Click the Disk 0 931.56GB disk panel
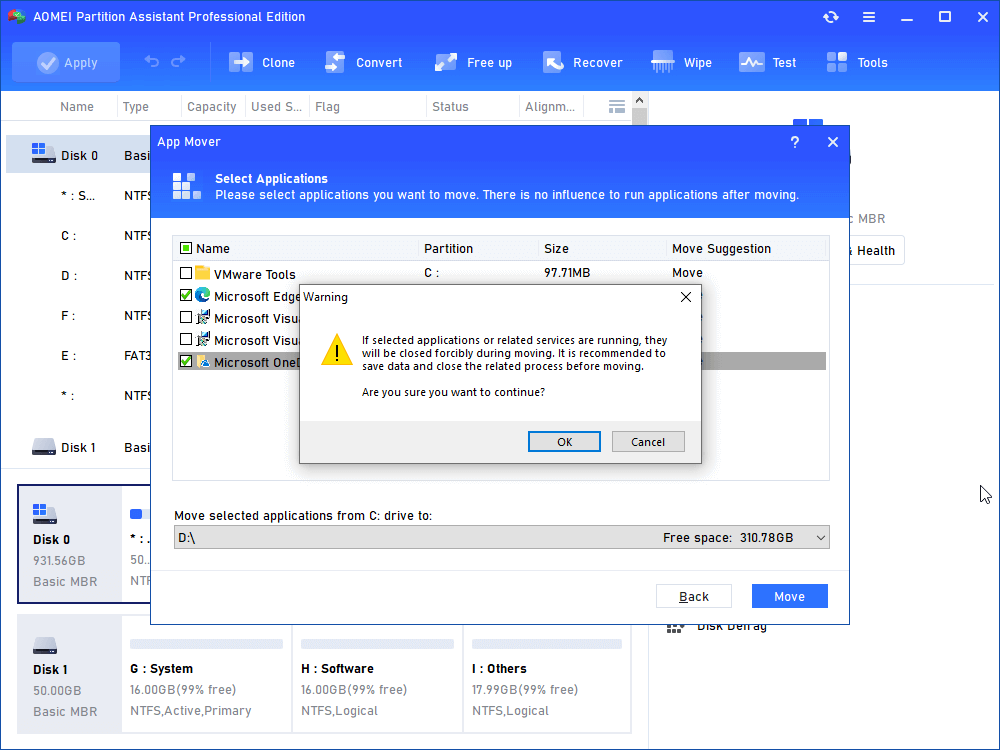This screenshot has height=750, width=1000. pos(70,544)
